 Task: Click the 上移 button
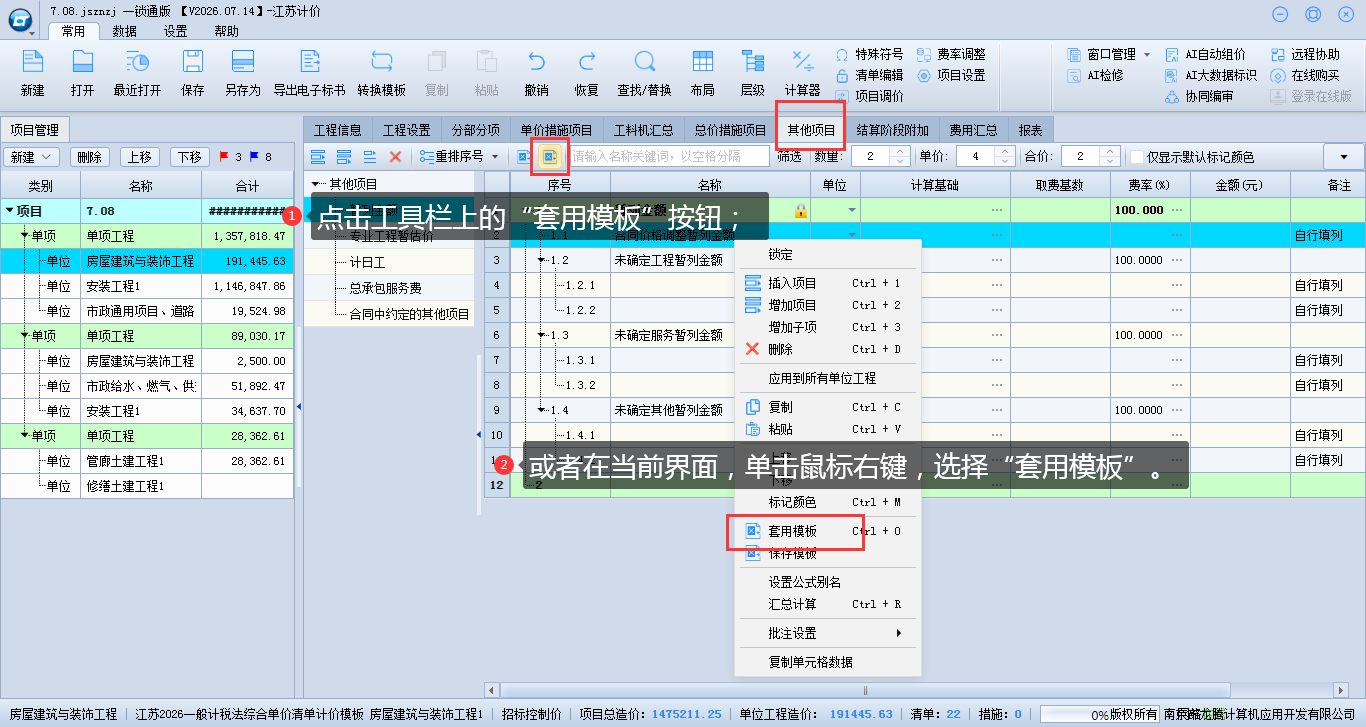tap(140, 157)
